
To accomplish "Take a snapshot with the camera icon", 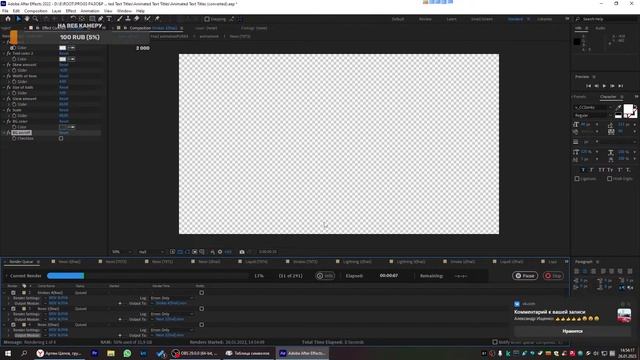I will 242,252.
